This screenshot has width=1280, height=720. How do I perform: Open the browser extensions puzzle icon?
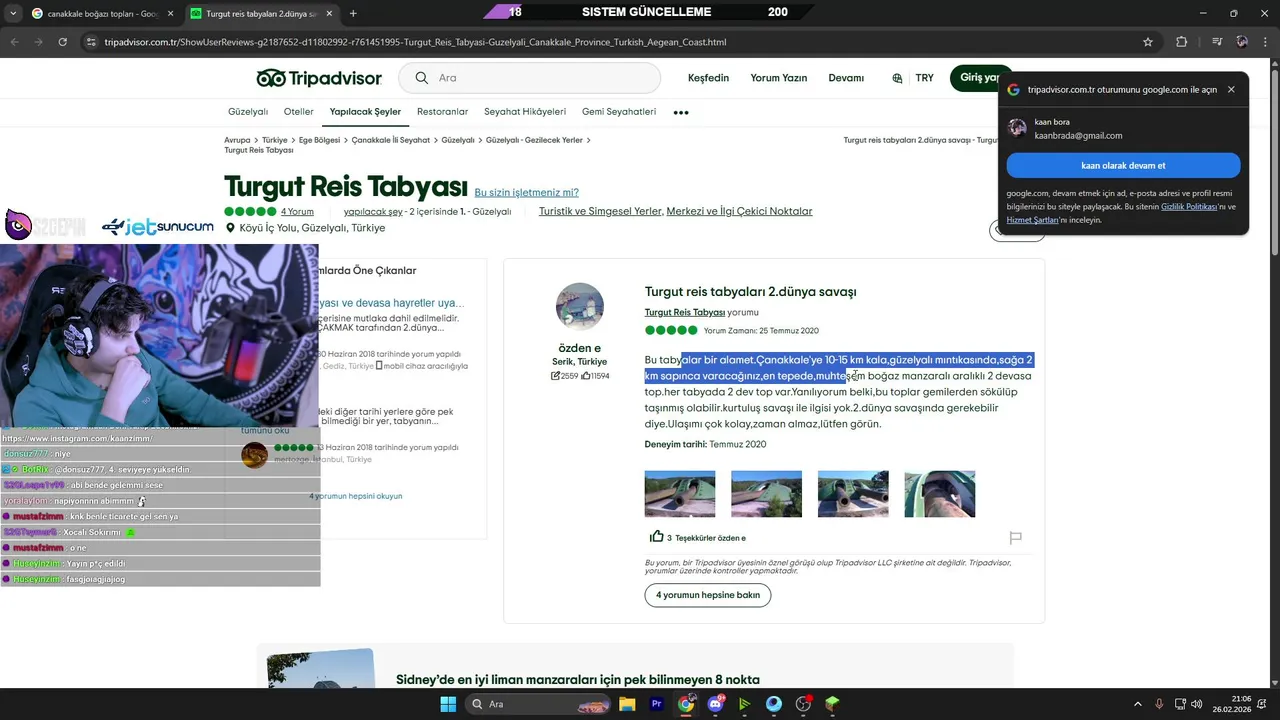click(x=1182, y=42)
